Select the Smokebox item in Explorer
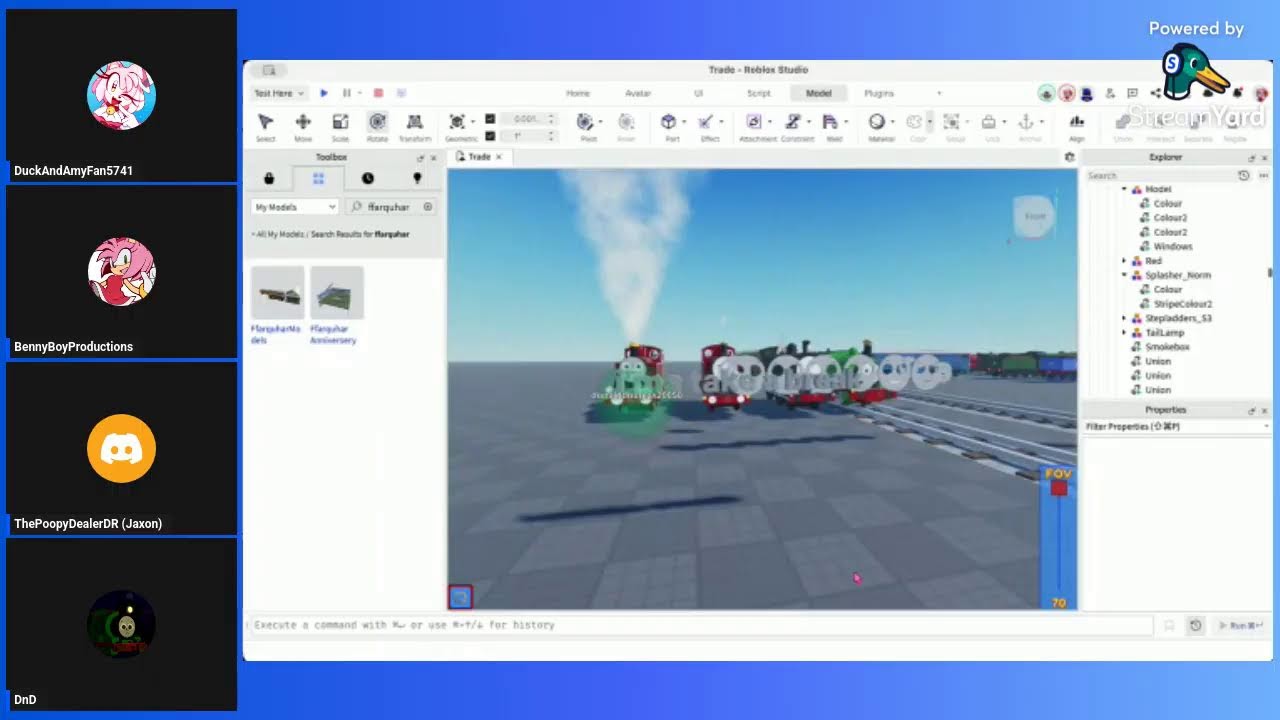1280x720 pixels. (1167, 347)
